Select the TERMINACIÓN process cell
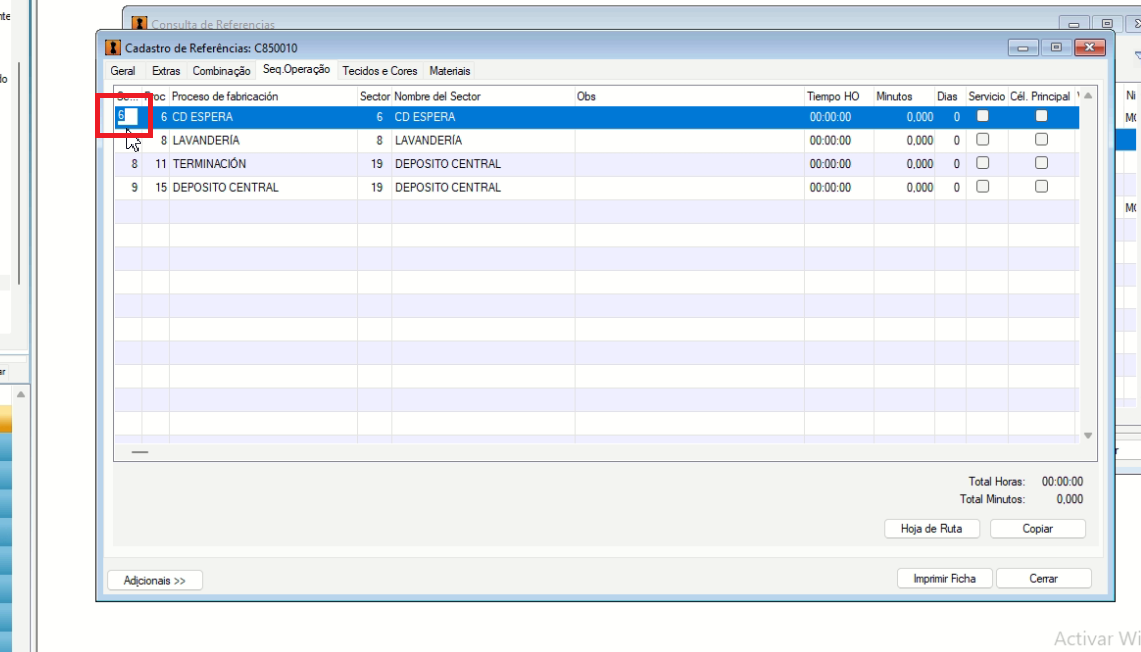The width and height of the screenshot is (1141, 652). click(x=210, y=164)
